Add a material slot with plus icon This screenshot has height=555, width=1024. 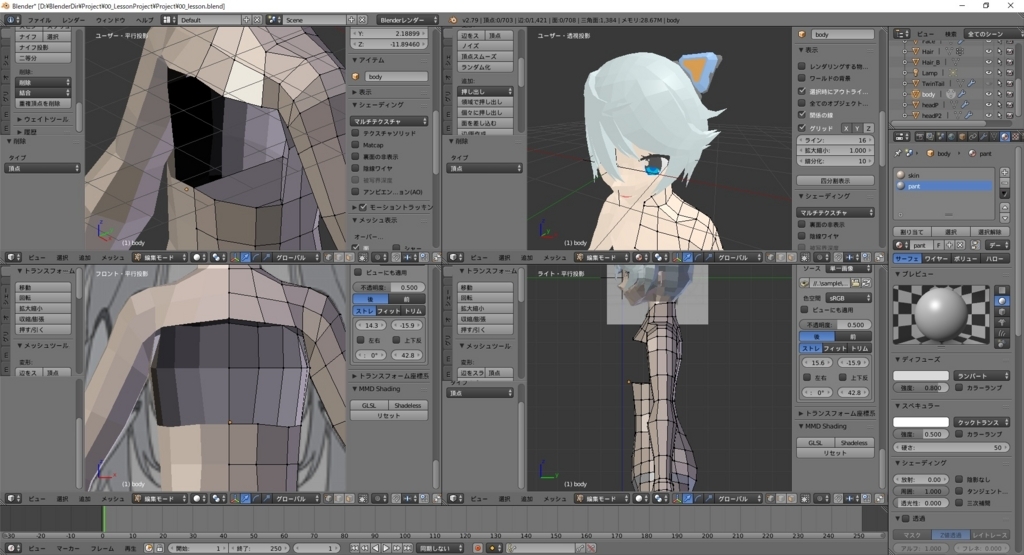1004,172
